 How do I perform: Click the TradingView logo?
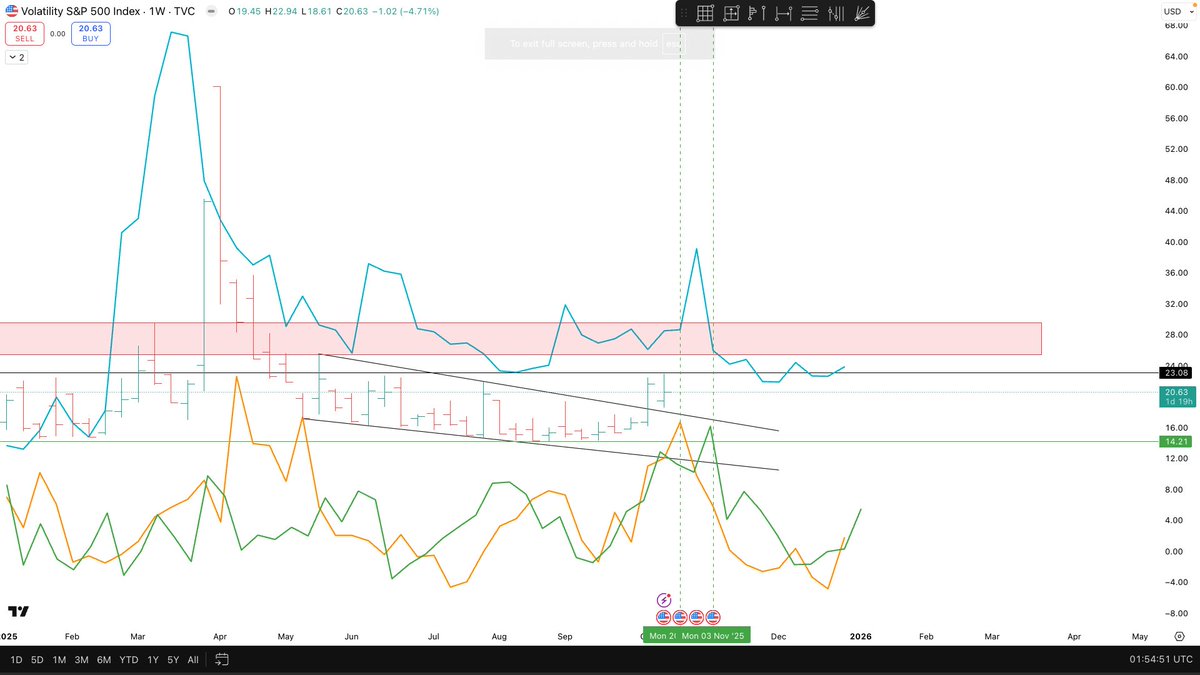pos(18,612)
